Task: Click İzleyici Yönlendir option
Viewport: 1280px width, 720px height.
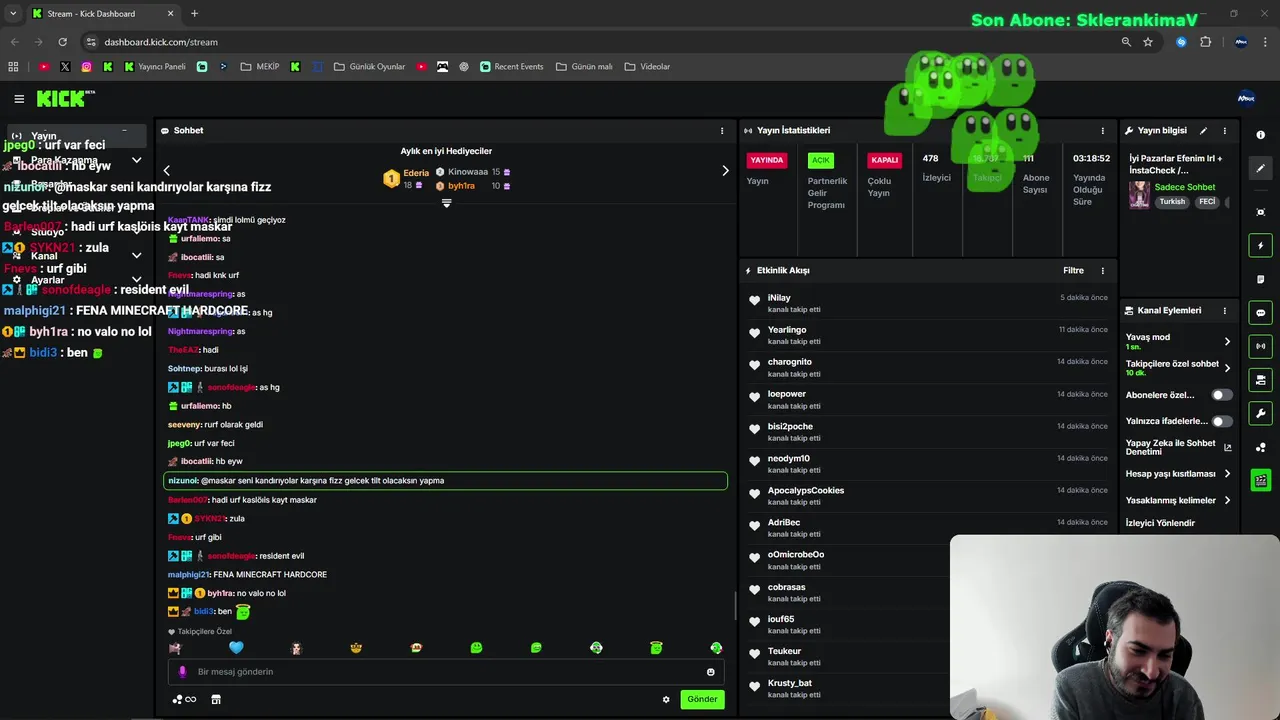Action: pyautogui.click(x=1160, y=523)
